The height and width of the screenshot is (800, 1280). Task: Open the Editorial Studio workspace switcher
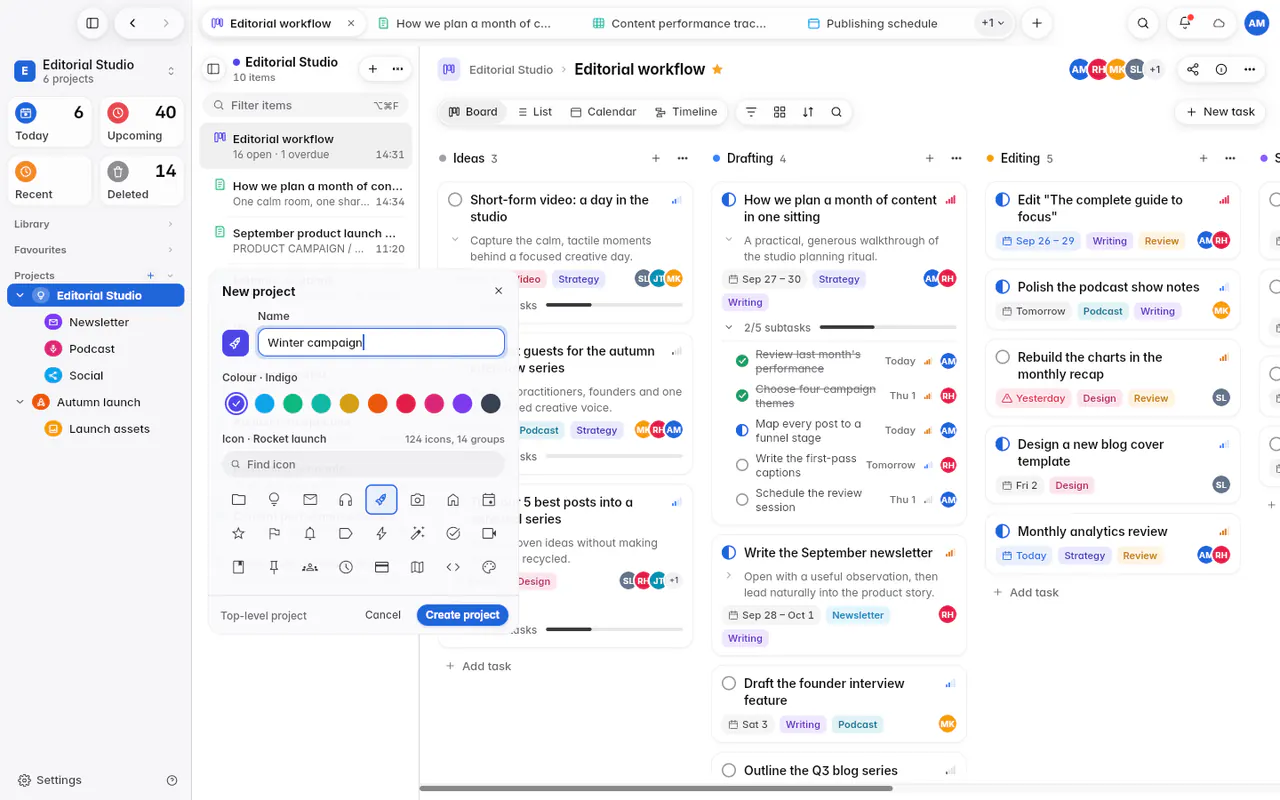pos(96,71)
